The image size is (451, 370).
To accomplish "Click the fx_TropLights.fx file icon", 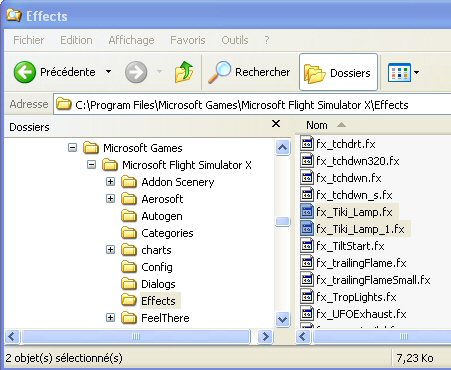I will 307,297.
